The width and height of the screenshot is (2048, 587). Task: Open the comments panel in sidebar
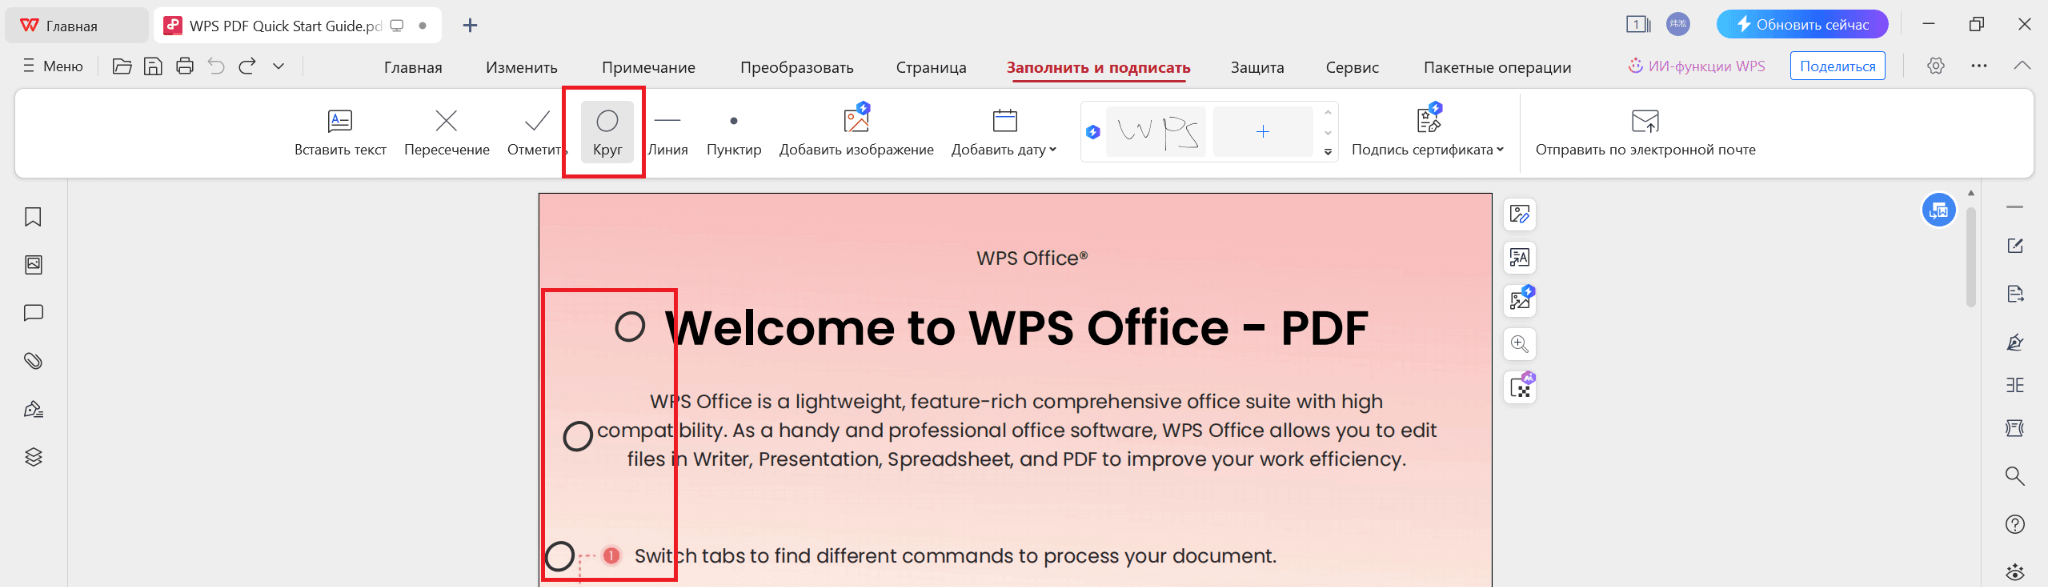33,313
